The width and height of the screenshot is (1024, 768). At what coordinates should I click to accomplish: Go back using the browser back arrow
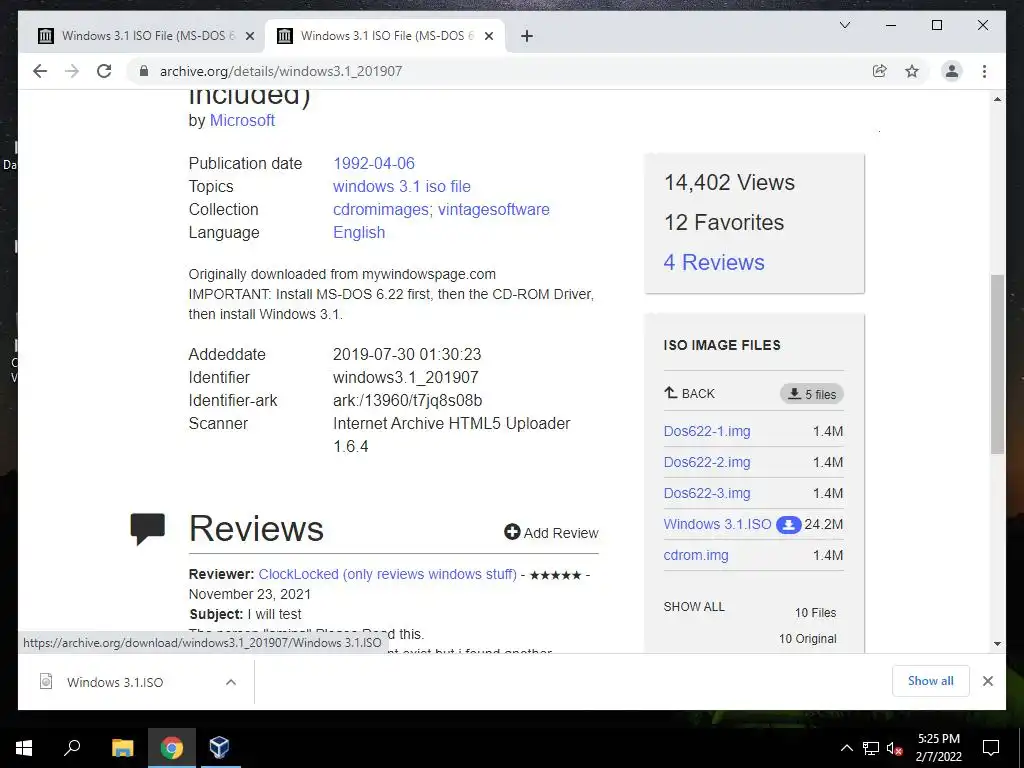click(40, 71)
